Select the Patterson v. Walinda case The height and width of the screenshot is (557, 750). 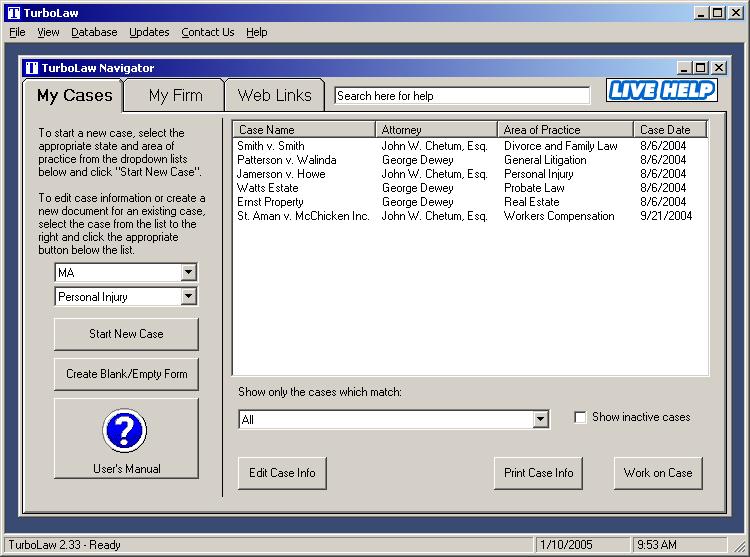[x=287, y=160]
